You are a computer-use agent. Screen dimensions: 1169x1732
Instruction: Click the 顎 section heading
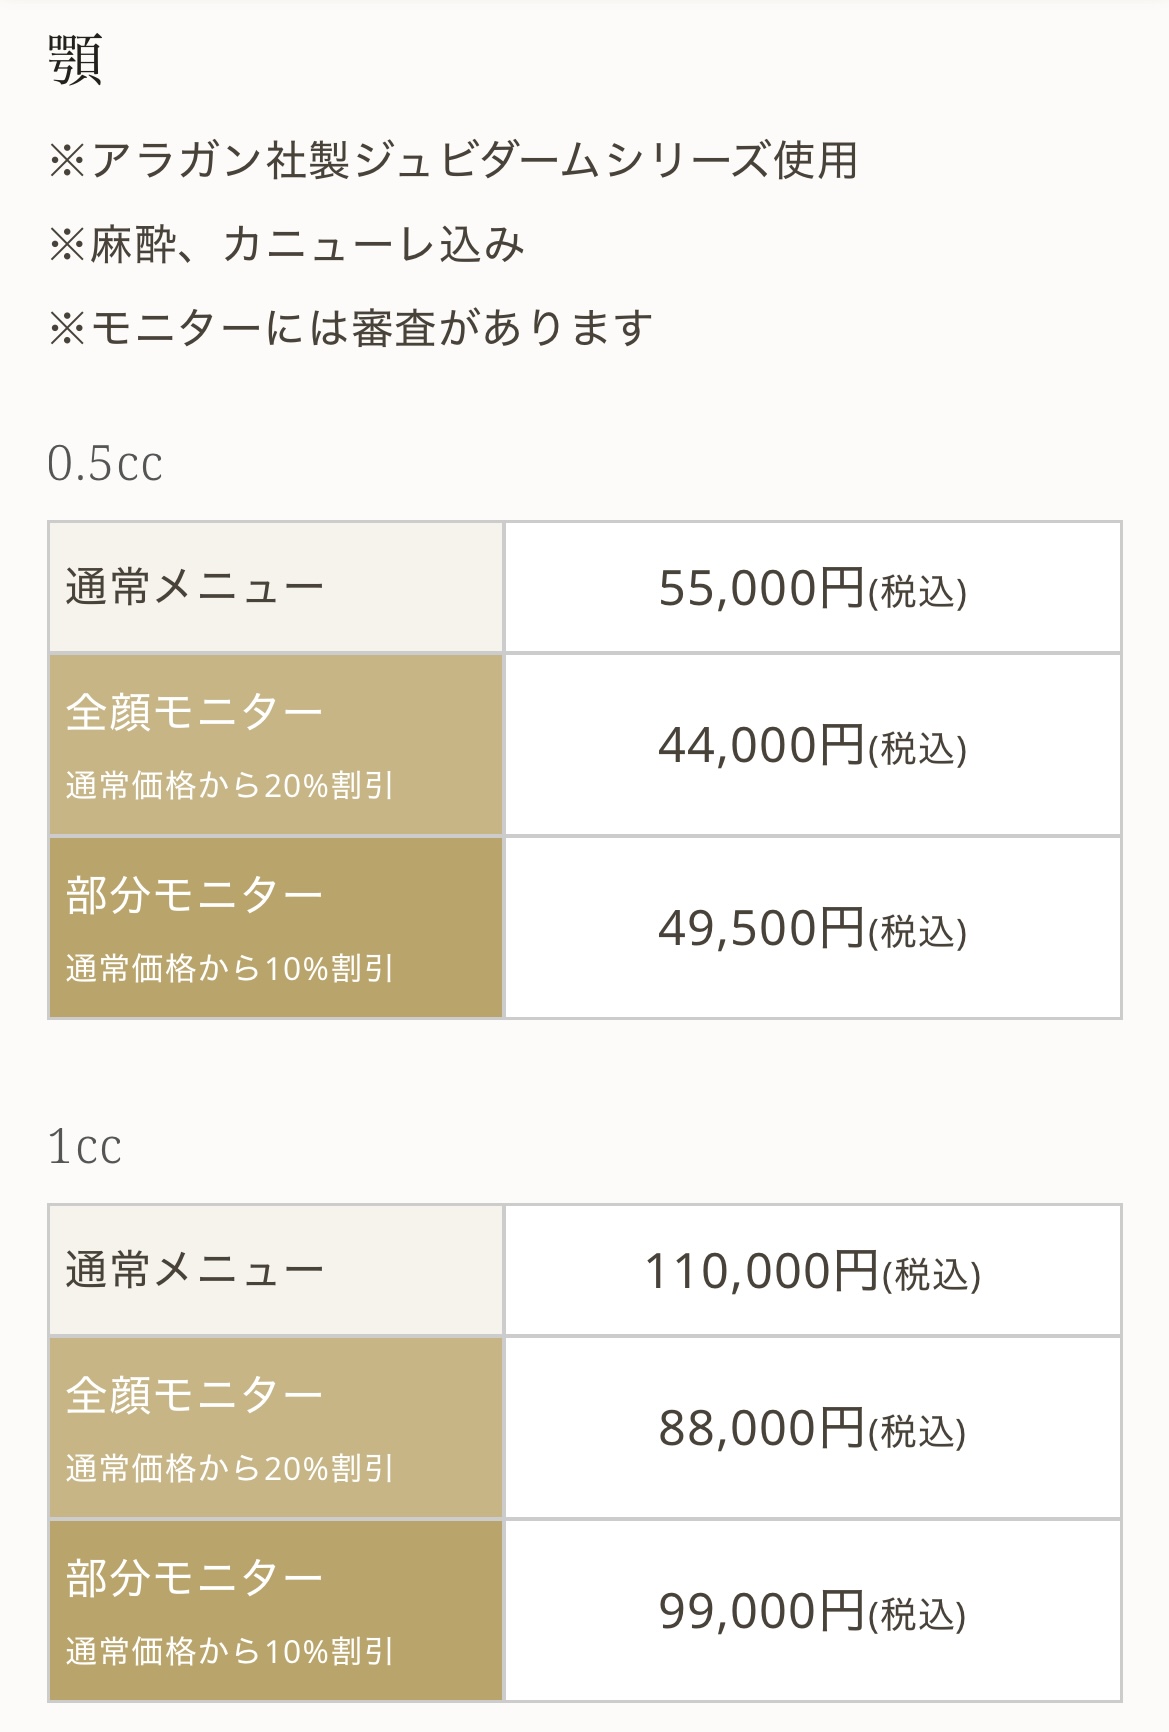coord(75,61)
